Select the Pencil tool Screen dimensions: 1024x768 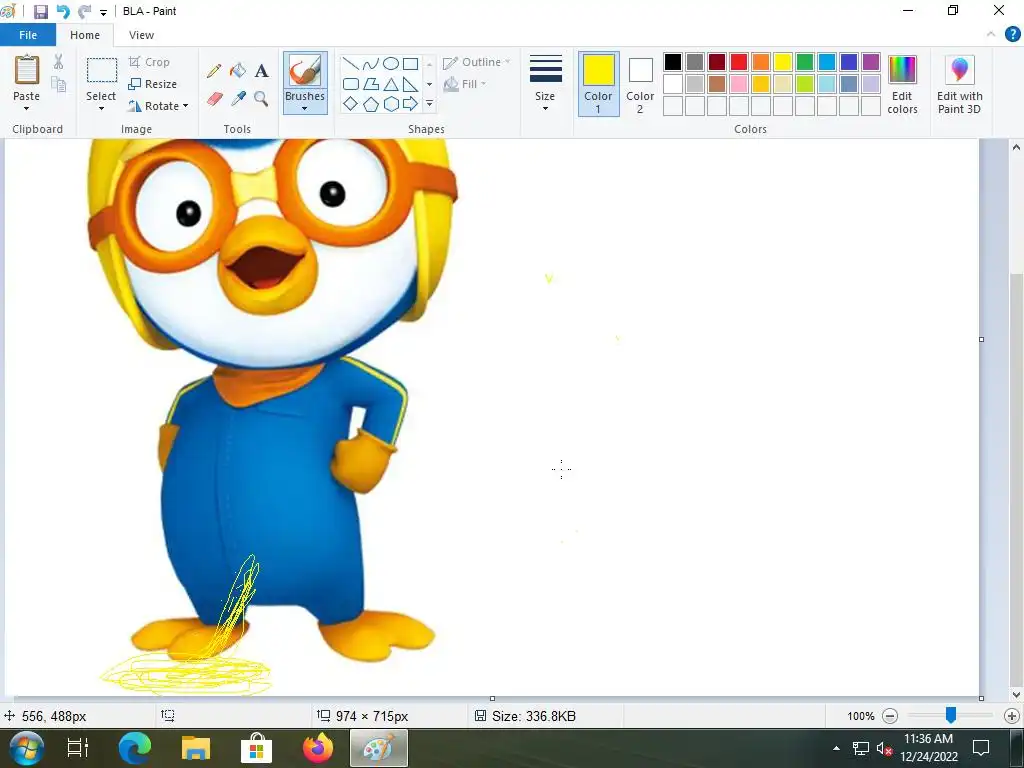pos(214,71)
